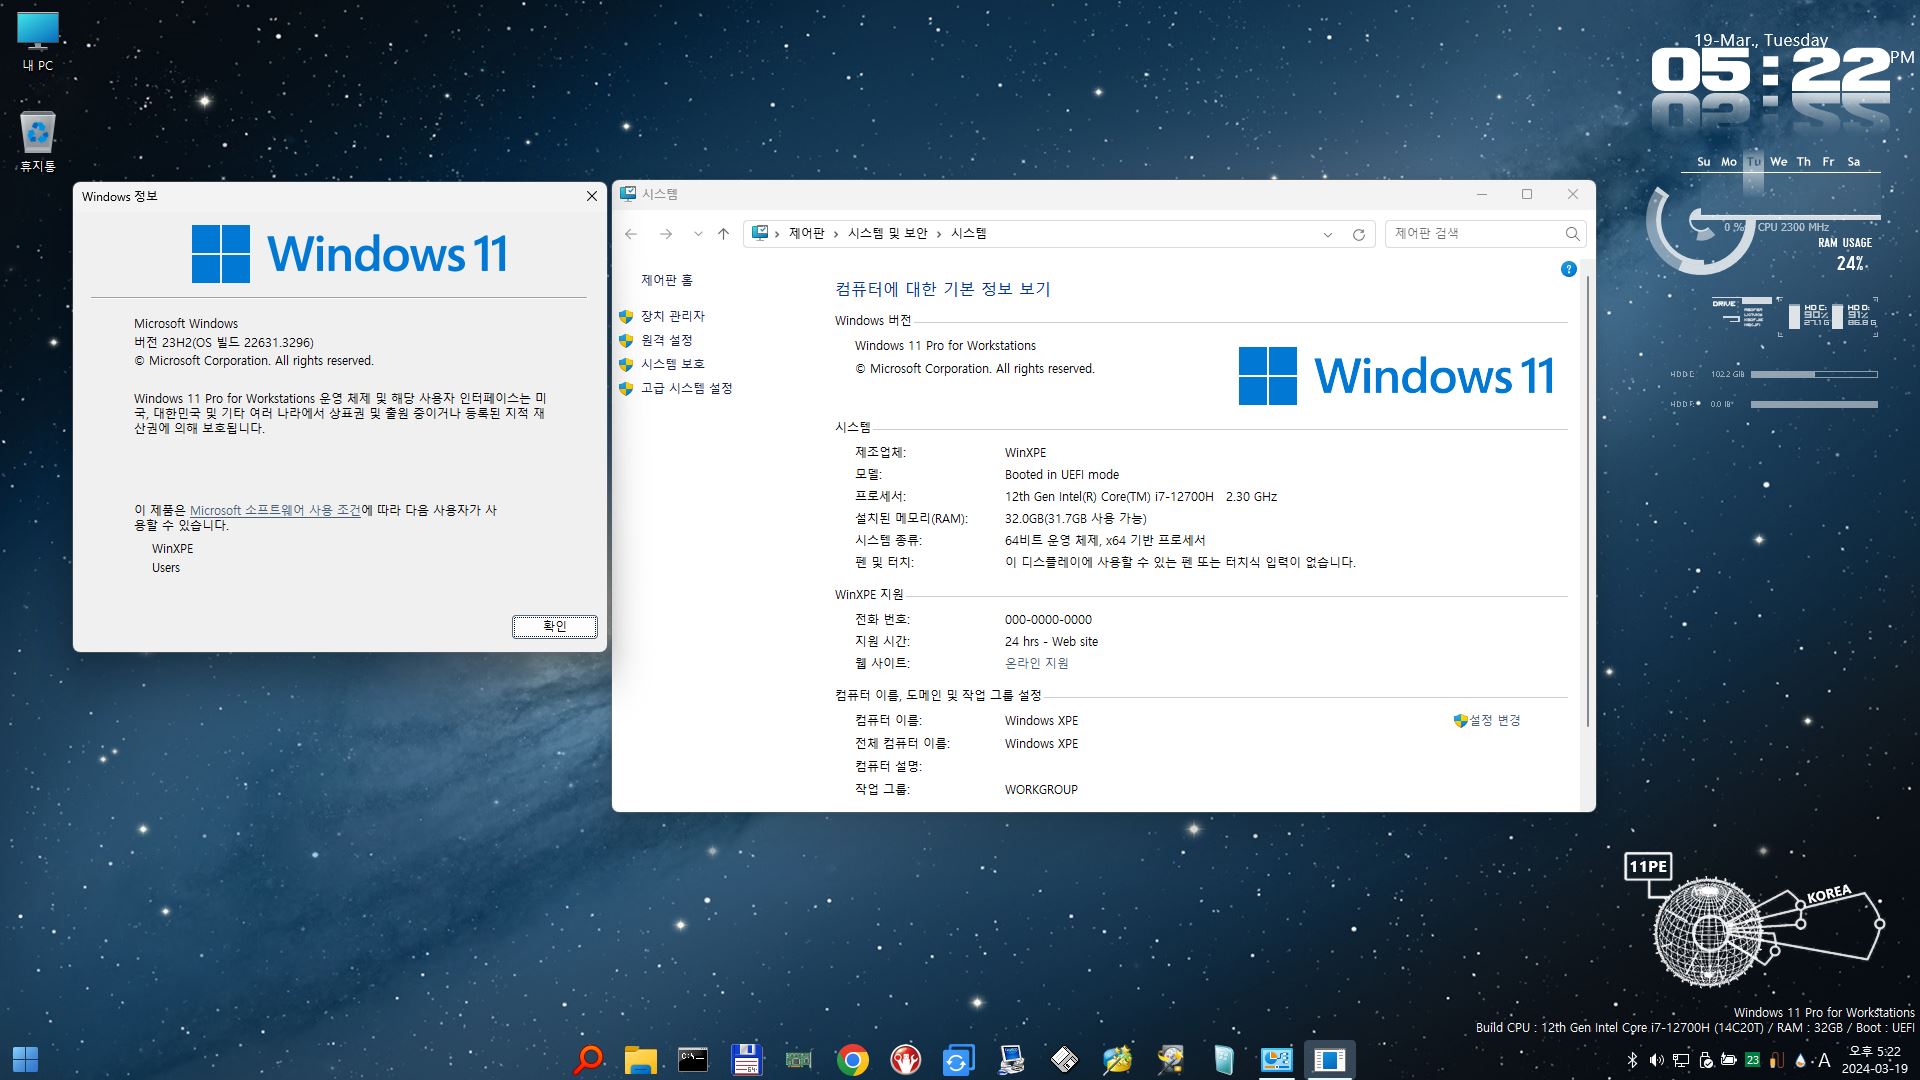The image size is (1920, 1080).
Task: Click the Forward arrow in 시스템 window
Action: [666, 234]
